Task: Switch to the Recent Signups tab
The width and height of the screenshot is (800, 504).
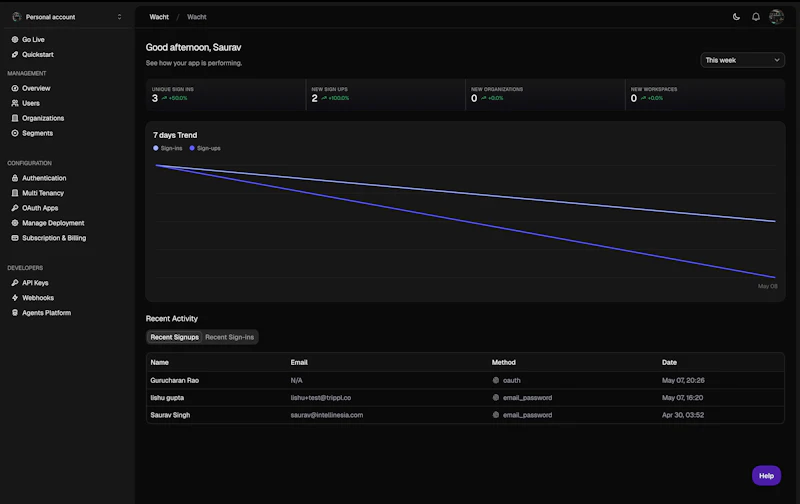Action: click(x=174, y=337)
